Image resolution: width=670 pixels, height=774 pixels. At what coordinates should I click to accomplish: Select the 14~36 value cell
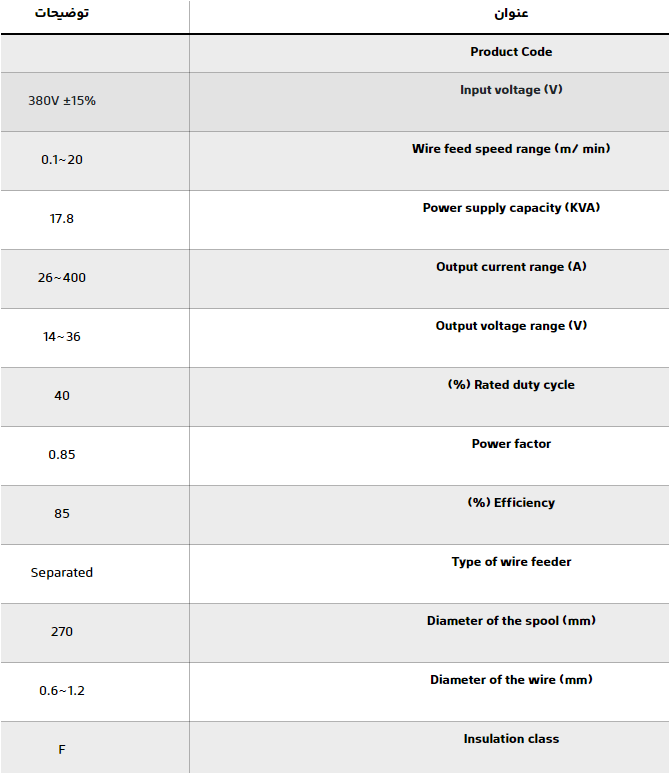click(62, 337)
